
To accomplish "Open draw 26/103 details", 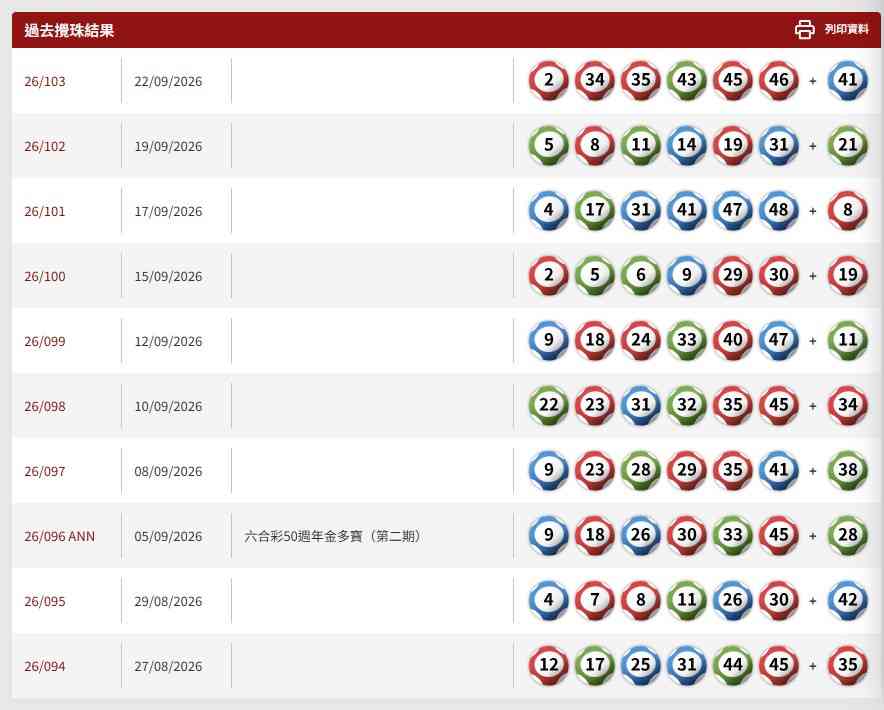I will coord(45,81).
